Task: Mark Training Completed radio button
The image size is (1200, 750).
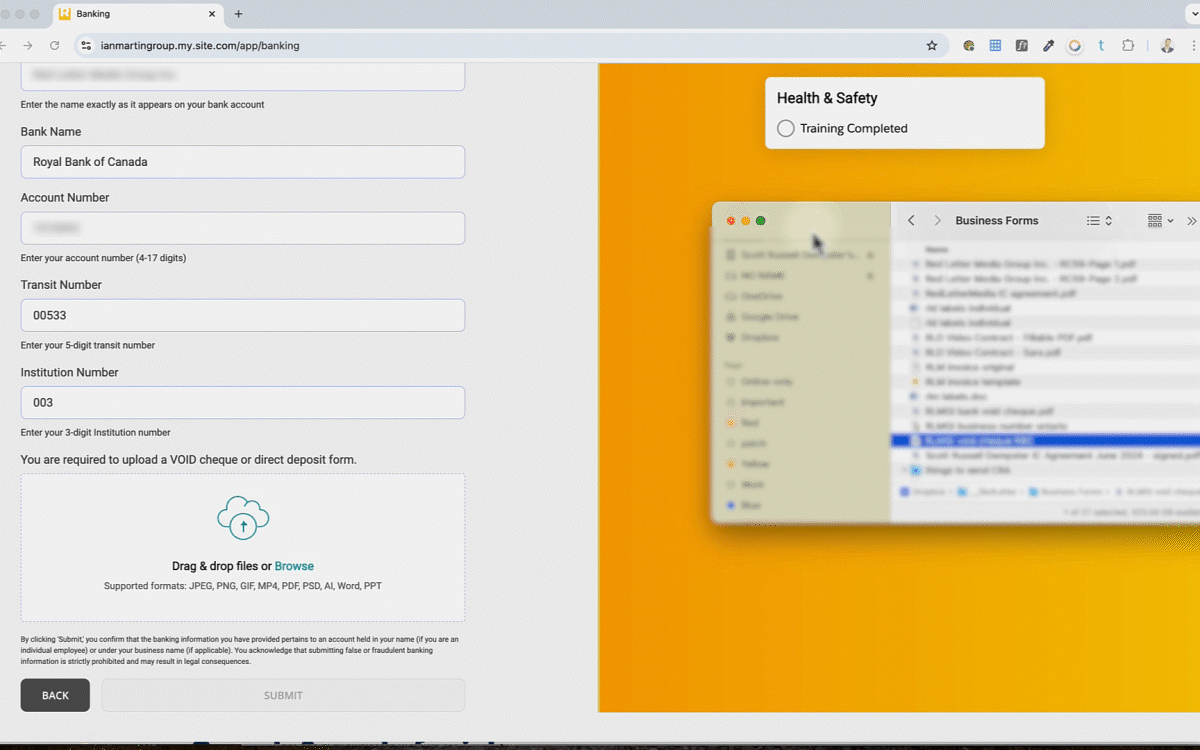Action: coord(786,128)
